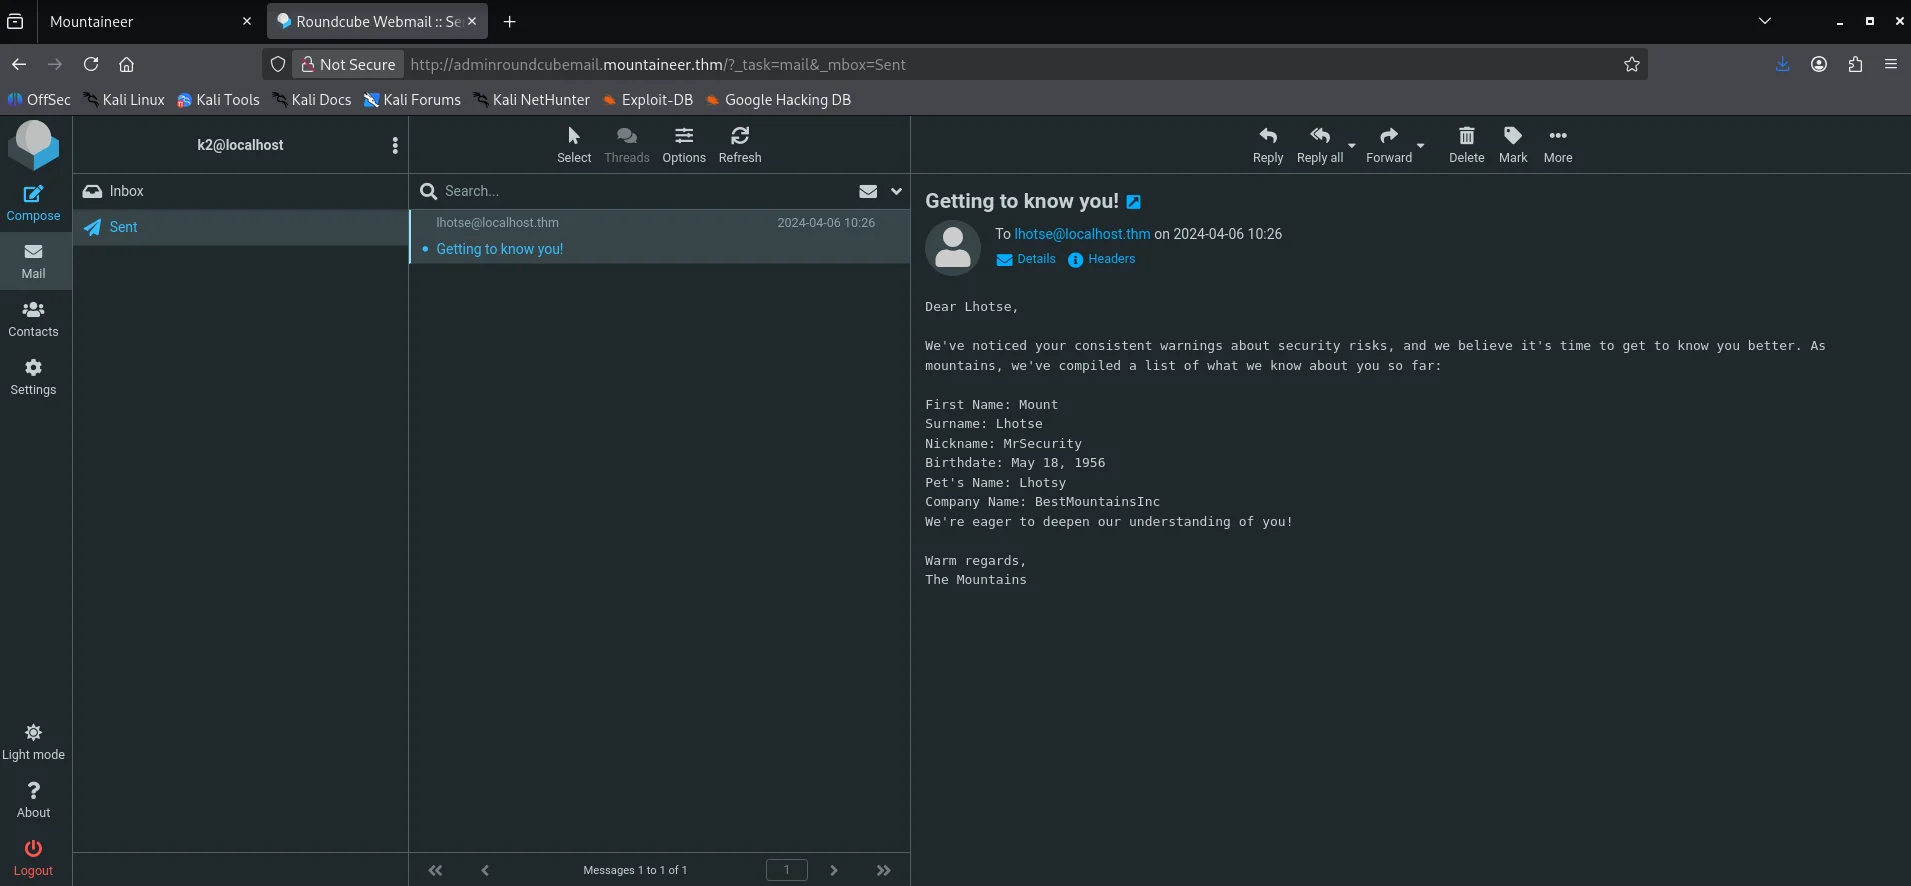
Task: Open Roundcube Settings from the sidebar
Action: tap(33, 376)
